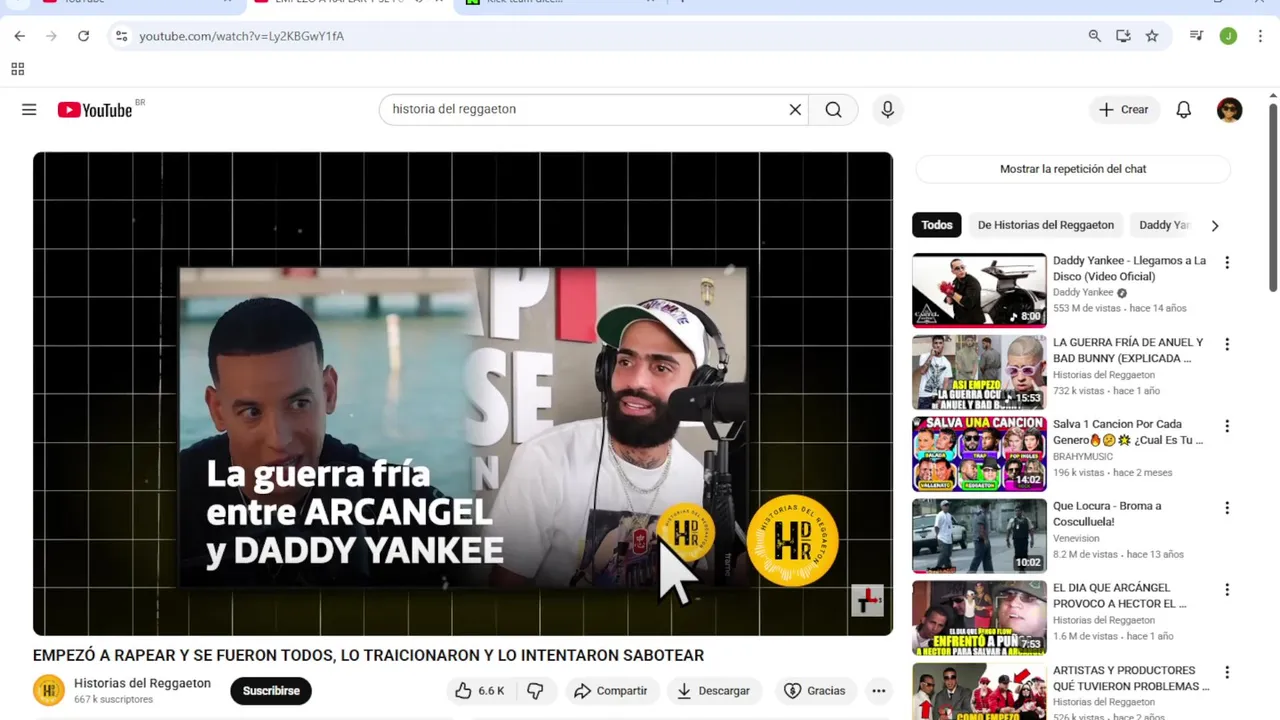The image size is (1280, 720).
Task: Click the Daddy Yankee channel name
Action: (1083, 293)
